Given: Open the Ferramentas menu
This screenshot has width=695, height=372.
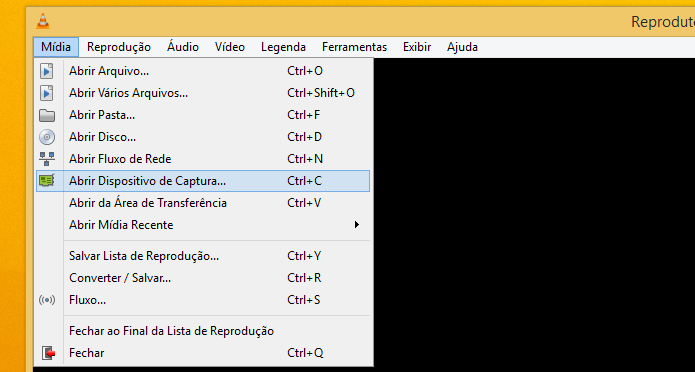Looking at the screenshot, I should tap(354, 47).
